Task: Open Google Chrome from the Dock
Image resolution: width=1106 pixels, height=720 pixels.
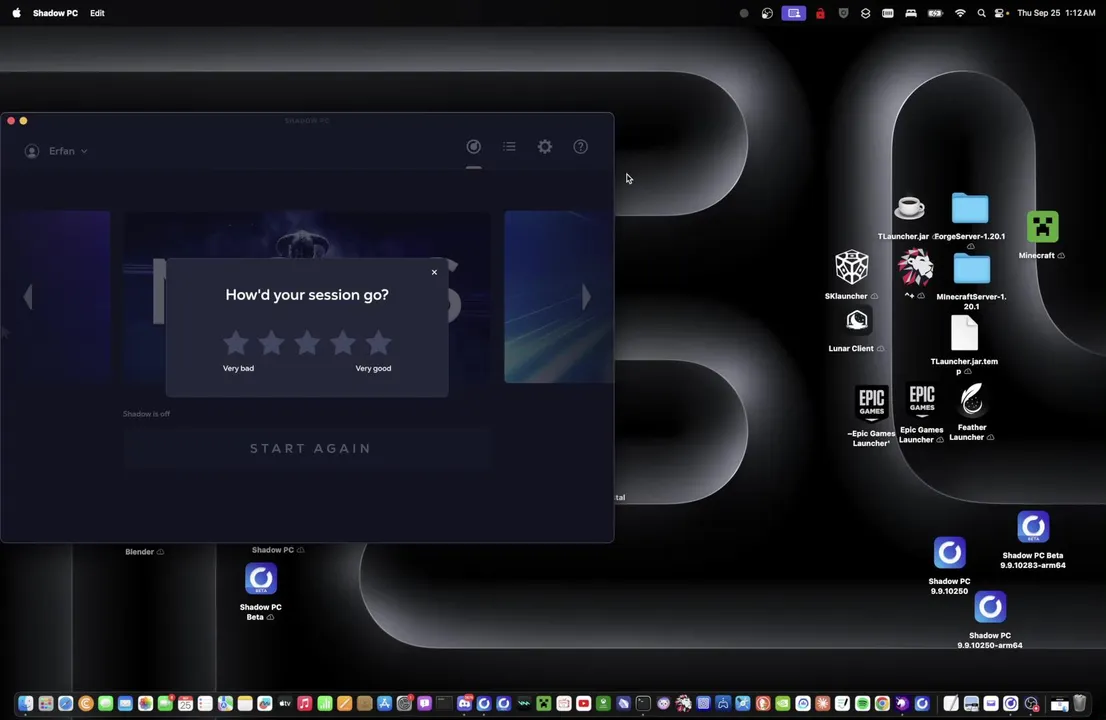Action: (882, 703)
